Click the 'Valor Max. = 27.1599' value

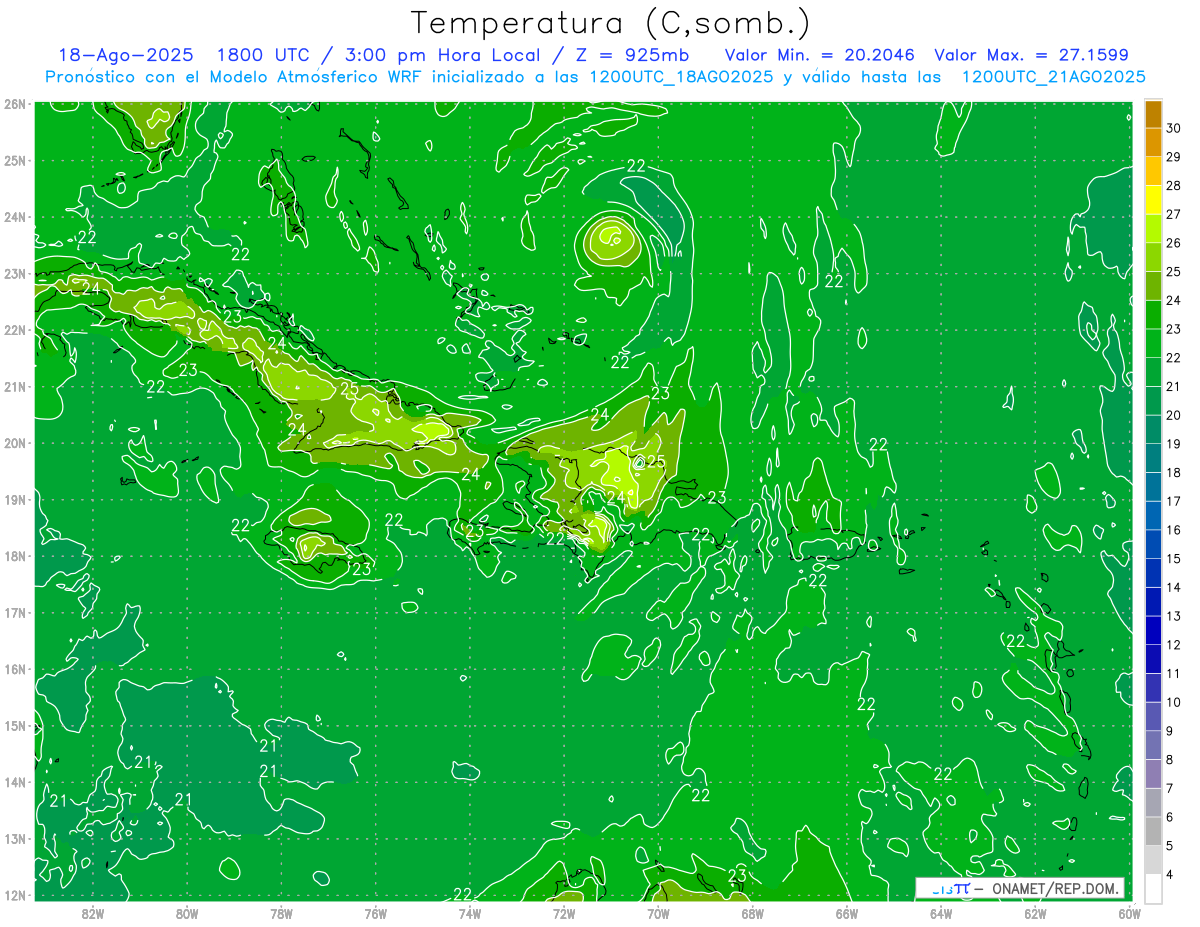pos(1033,55)
